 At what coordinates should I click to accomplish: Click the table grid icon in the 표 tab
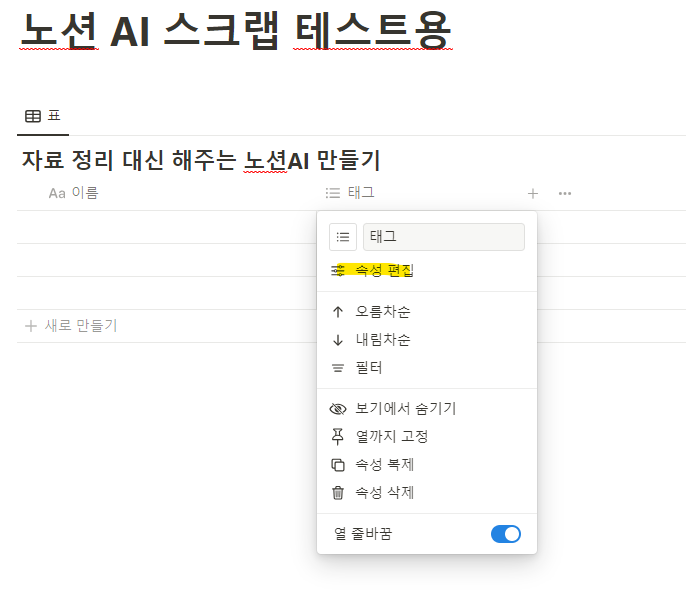pos(33,116)
